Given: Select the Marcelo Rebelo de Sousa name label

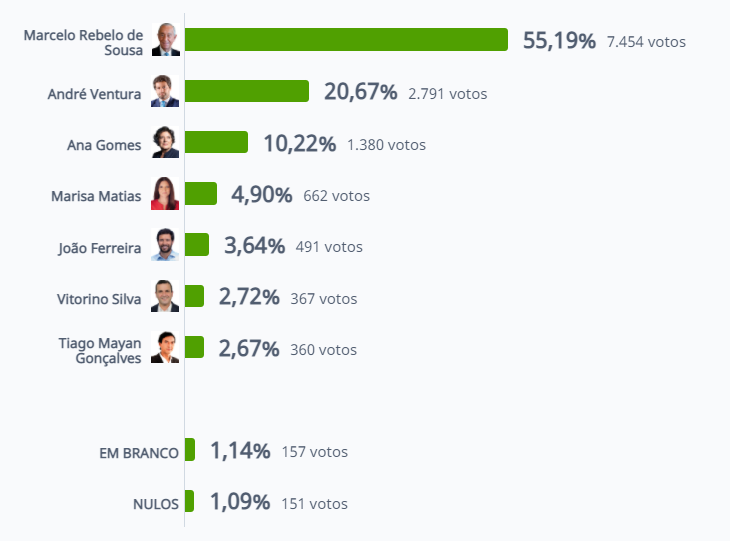Looking at the screenshot, I should tap(83, 42).
